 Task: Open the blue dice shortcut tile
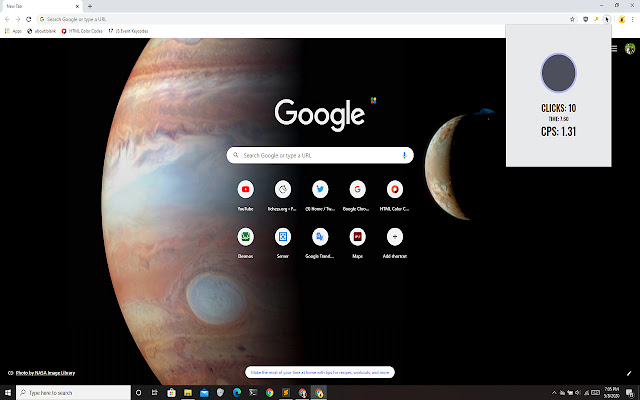pyautogui.click(x=282, y=242)
